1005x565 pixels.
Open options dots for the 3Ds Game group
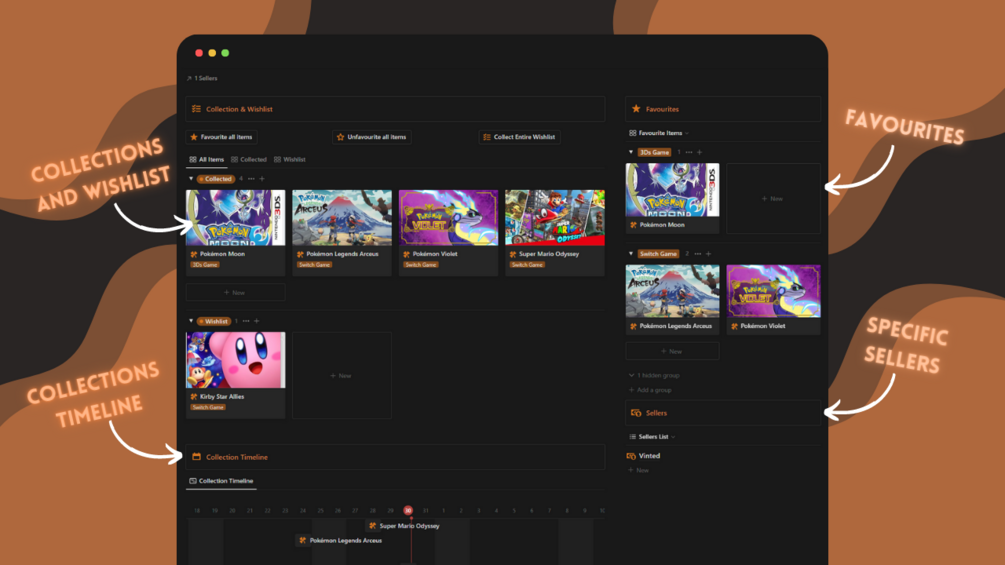coord(689,152)
